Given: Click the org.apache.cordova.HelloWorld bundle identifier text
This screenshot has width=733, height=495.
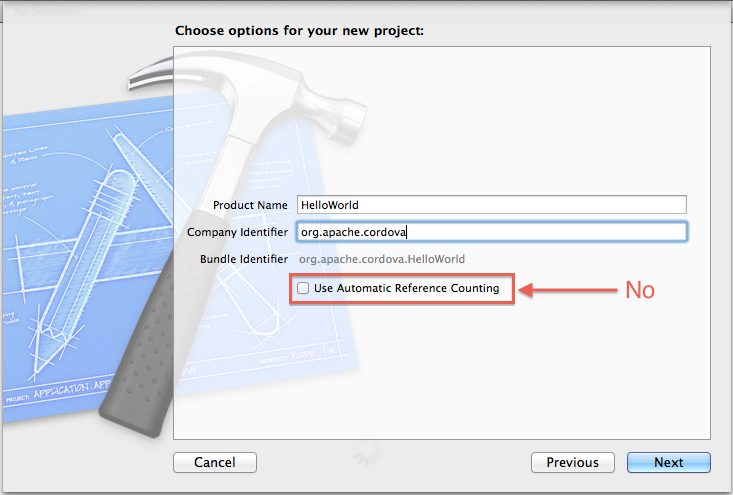Looking at the screenshot, I should [382, 259].
